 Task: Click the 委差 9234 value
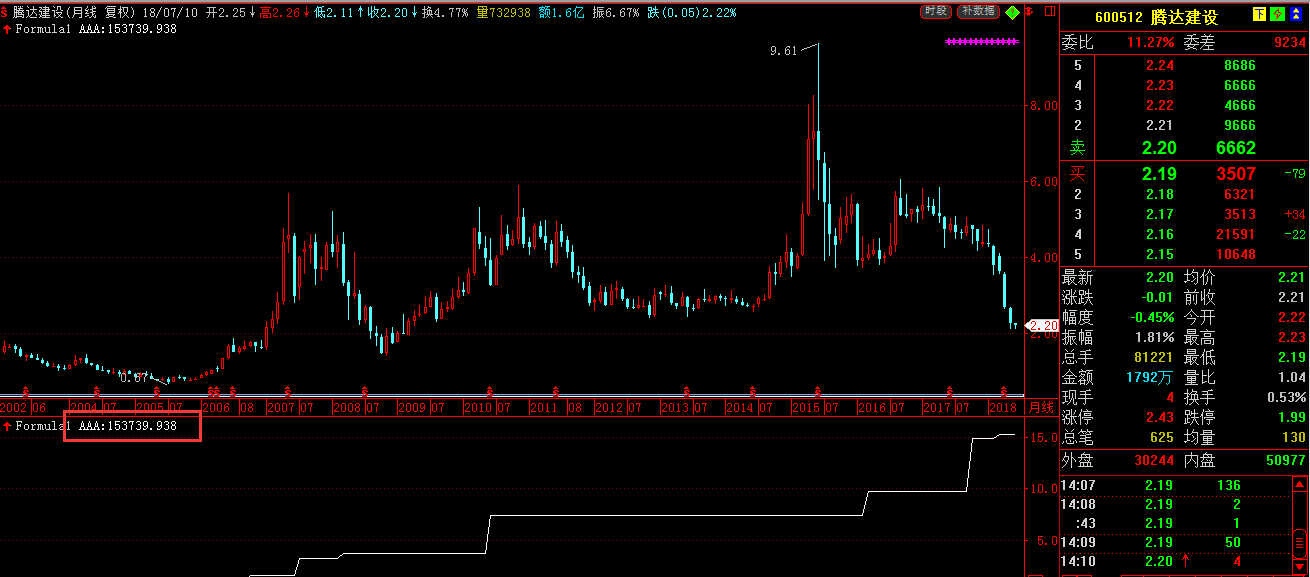pos(1289,43)
